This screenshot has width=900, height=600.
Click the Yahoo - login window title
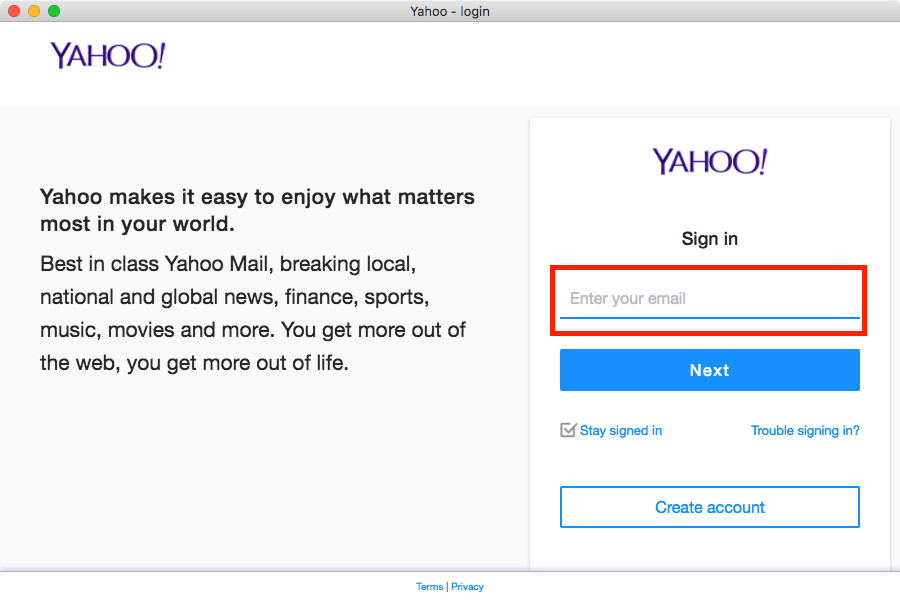(x=450, y=11)
